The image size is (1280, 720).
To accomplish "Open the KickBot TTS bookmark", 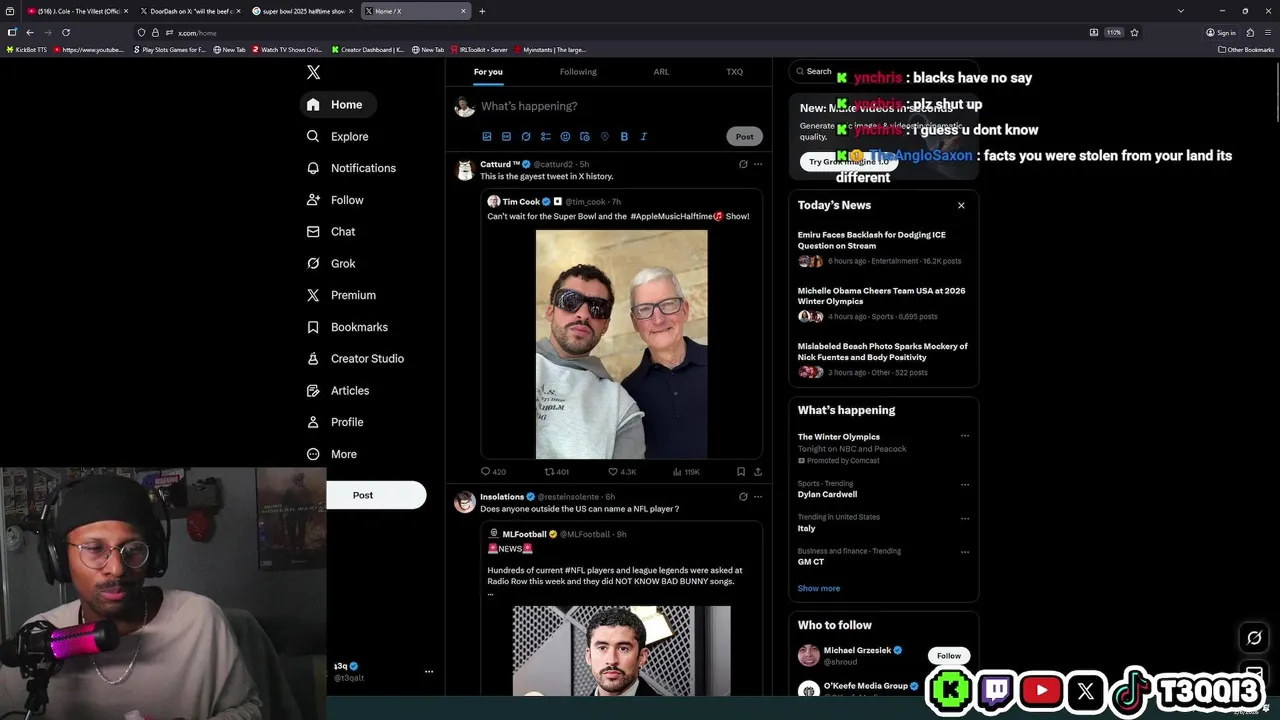I will (27, 49).
